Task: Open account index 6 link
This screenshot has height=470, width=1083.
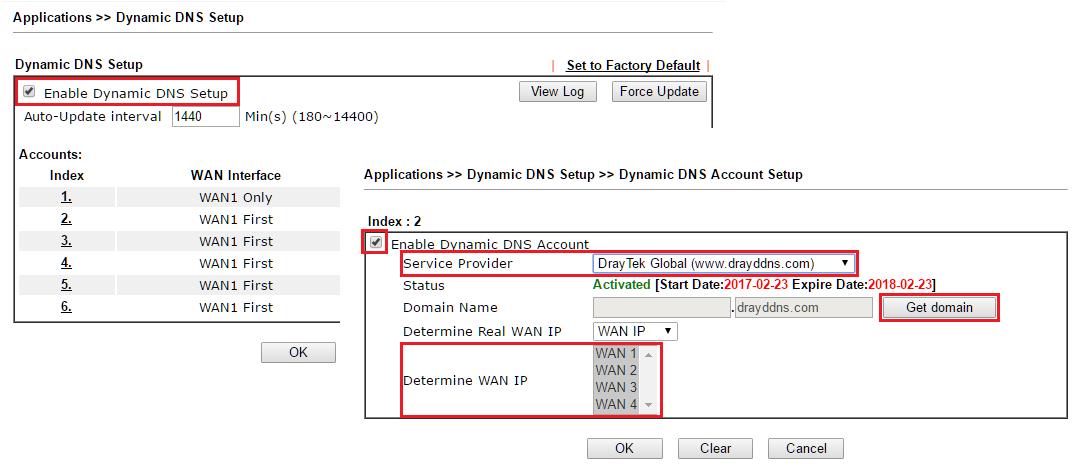Action: pos(66,307)
